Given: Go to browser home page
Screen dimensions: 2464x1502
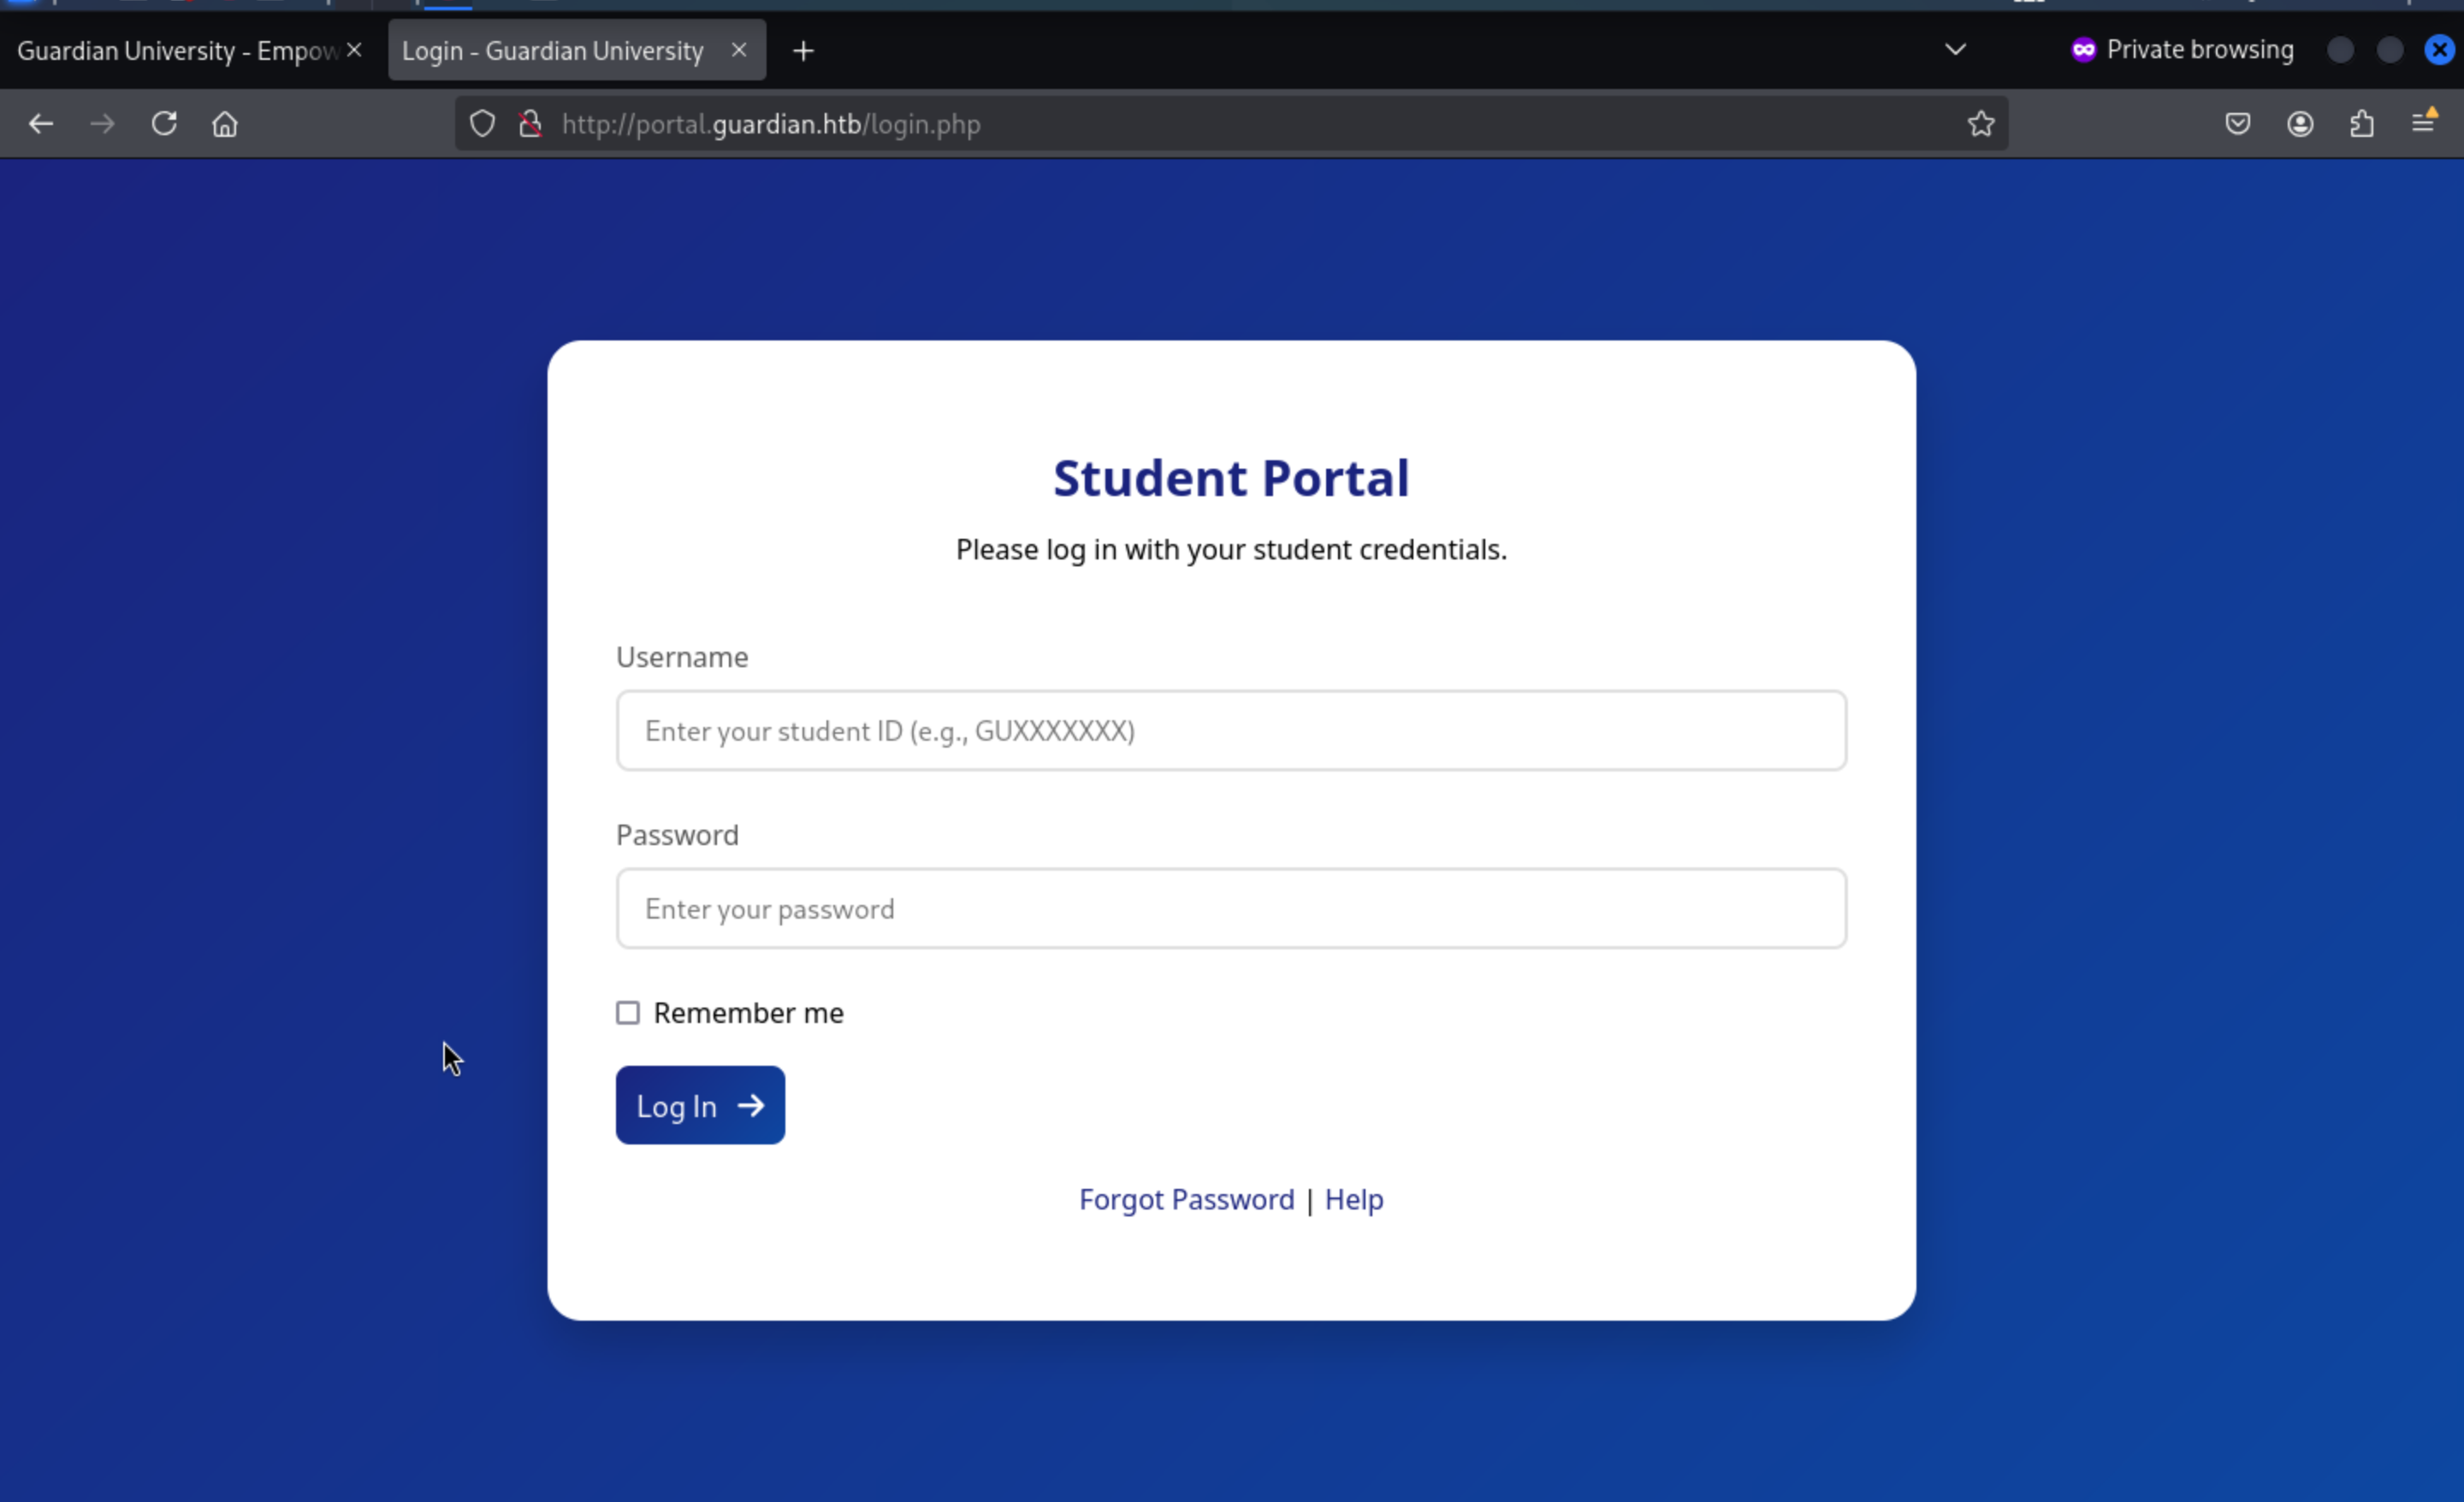Looking at the screenshot, I should tap(225, 124).
